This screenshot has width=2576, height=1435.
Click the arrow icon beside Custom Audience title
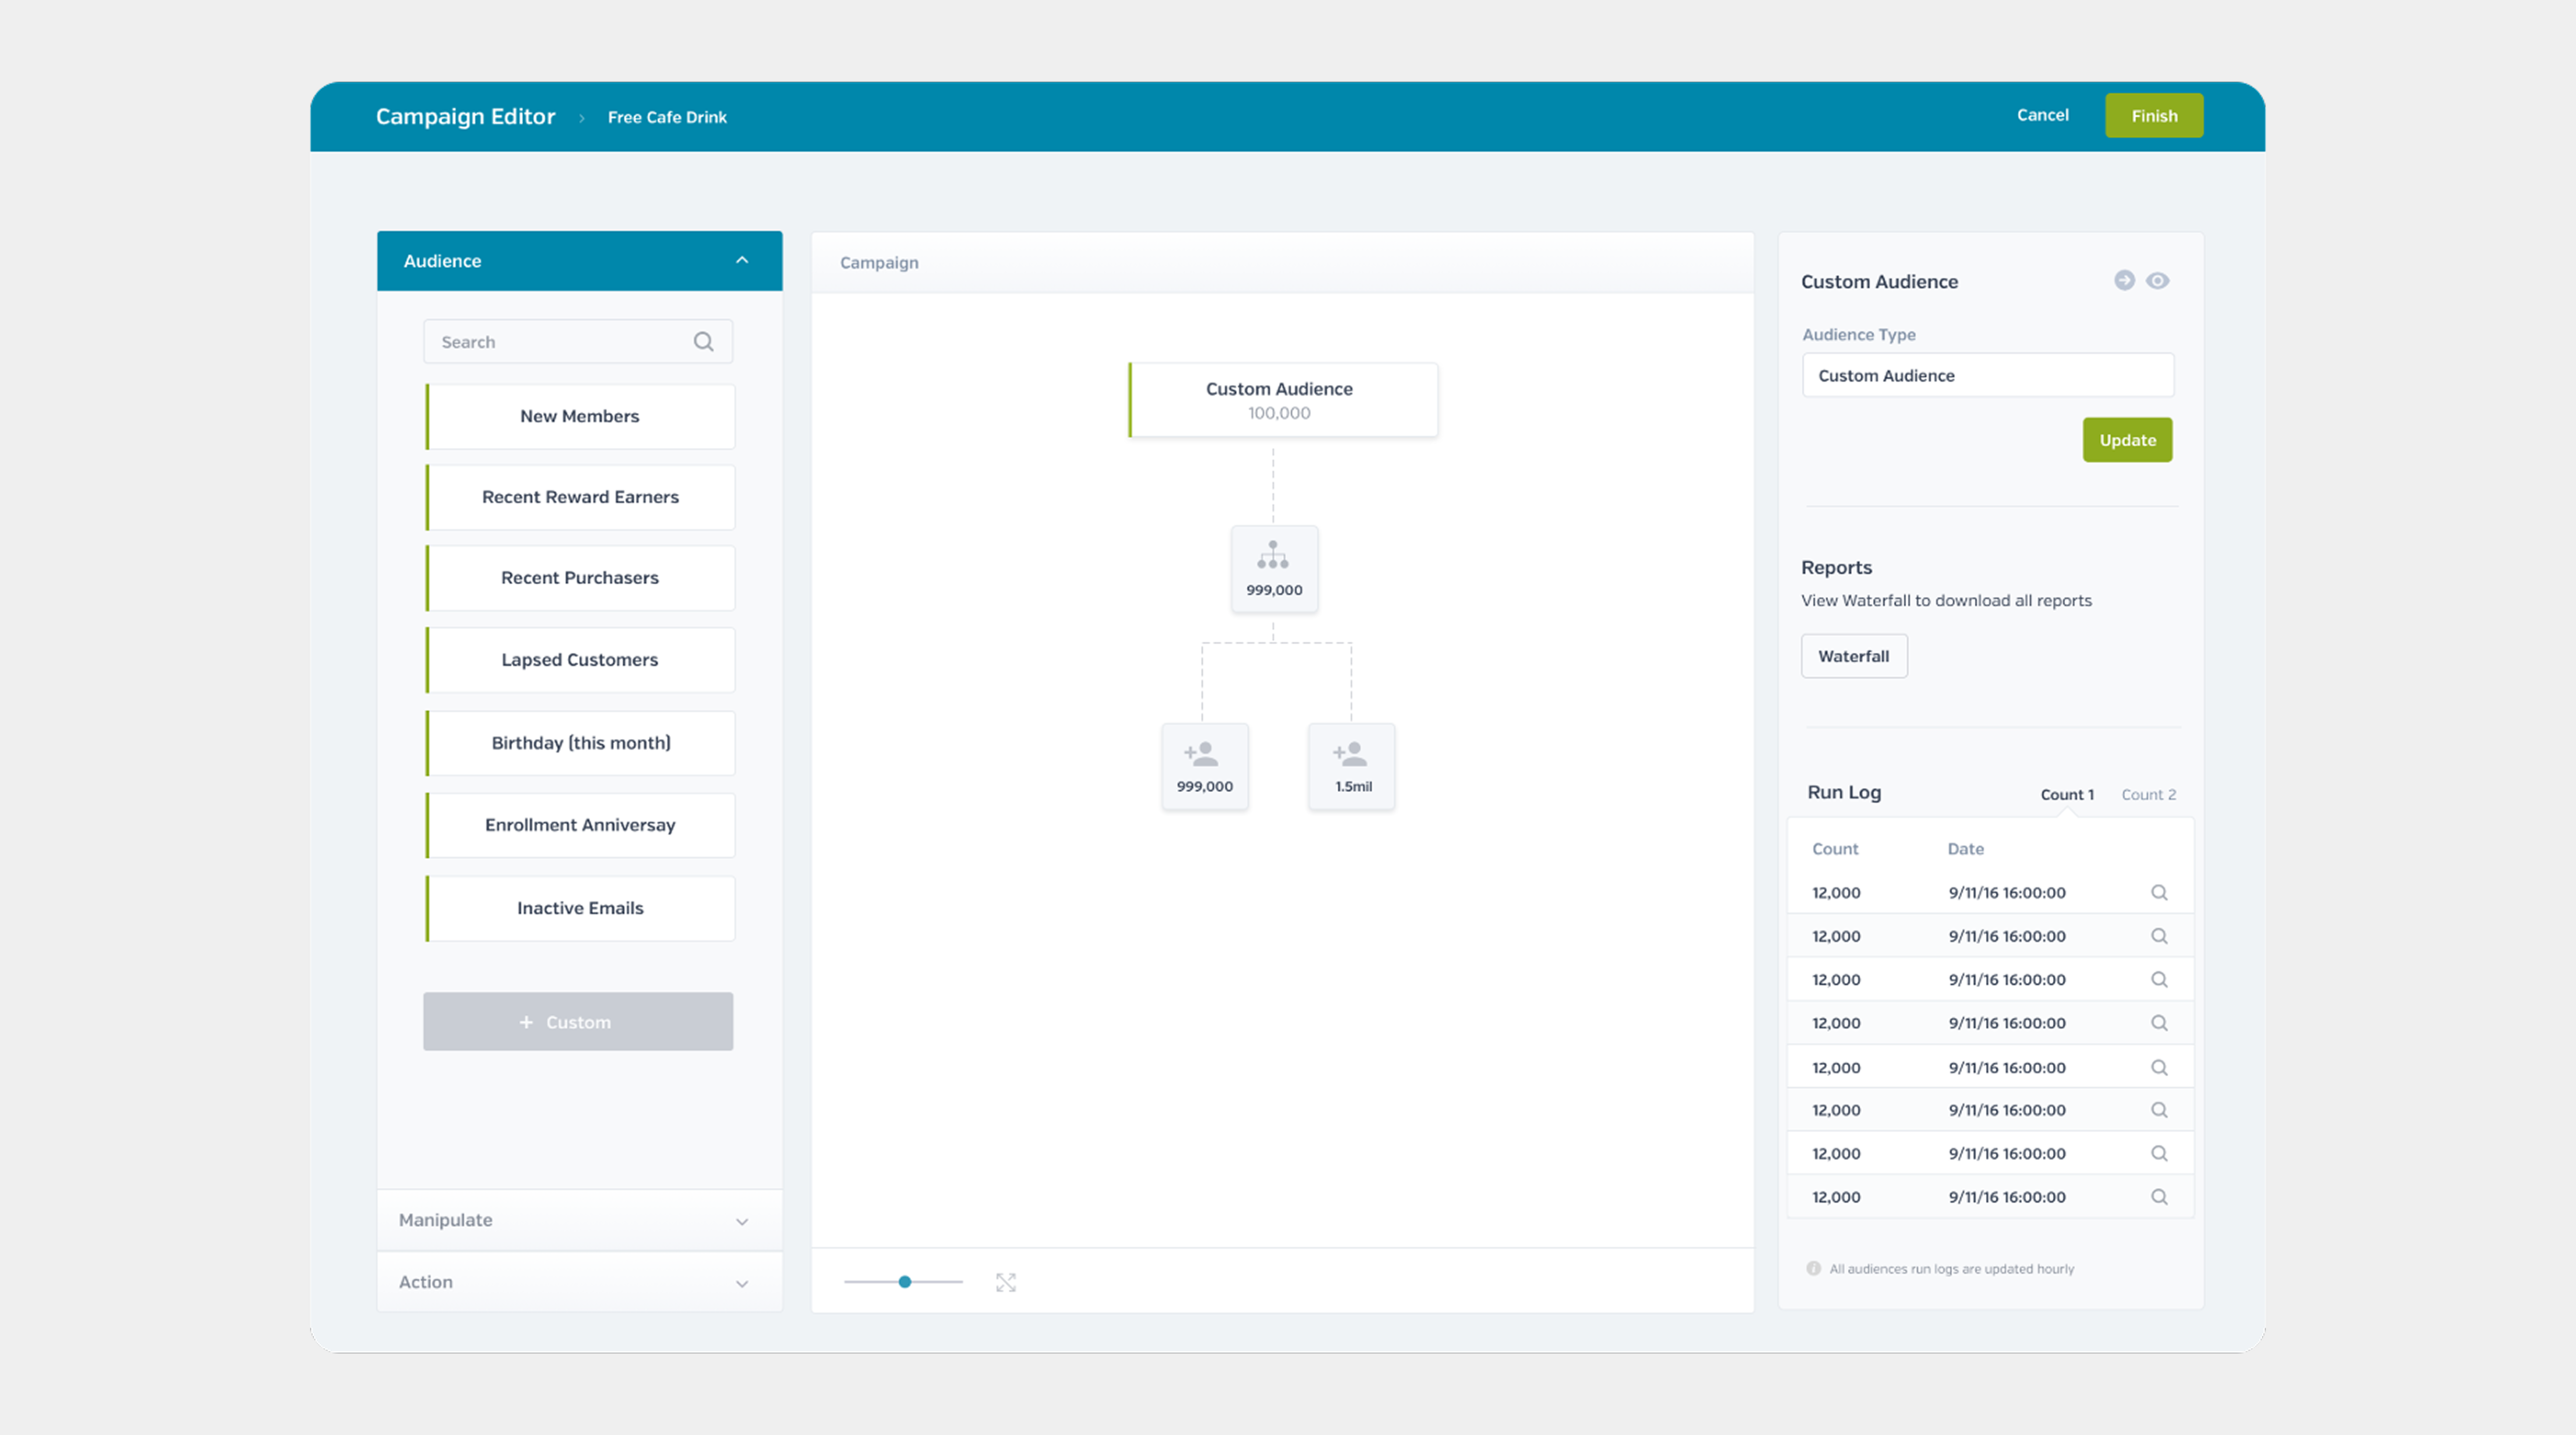pyautogui.click(x=2124, y=281)
